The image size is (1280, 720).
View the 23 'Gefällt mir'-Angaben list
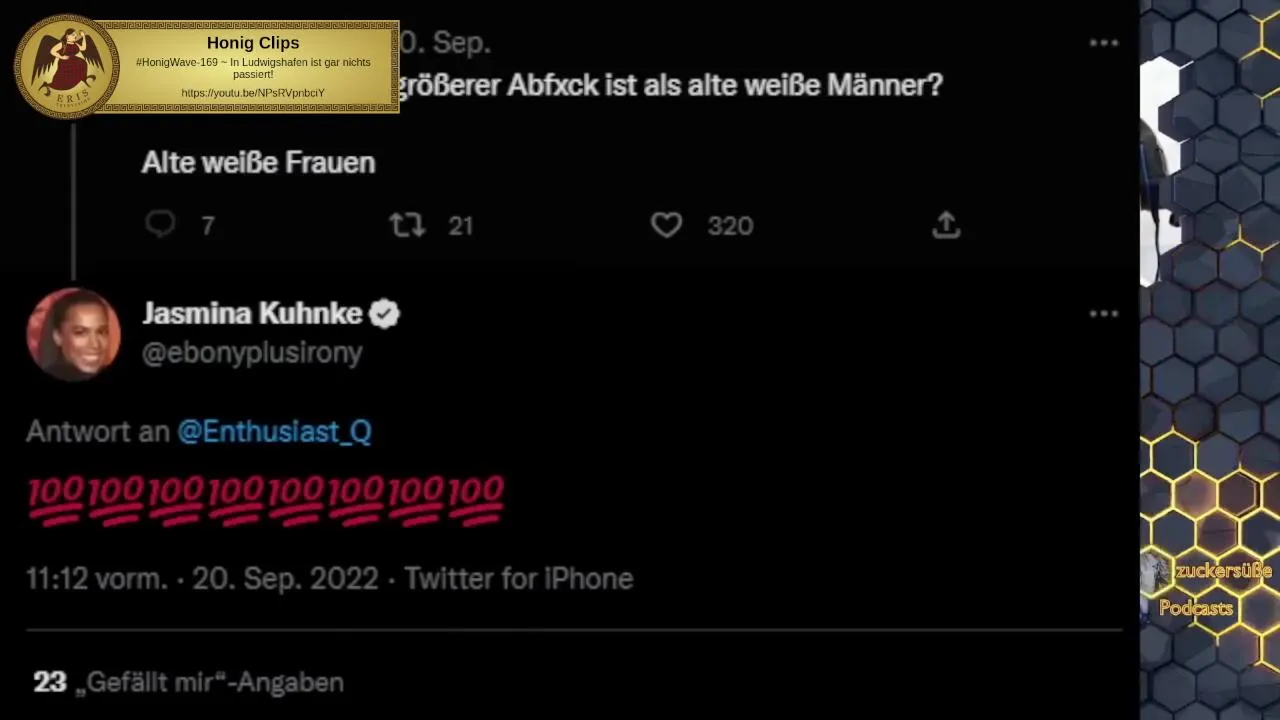click(x=188, y=682)
